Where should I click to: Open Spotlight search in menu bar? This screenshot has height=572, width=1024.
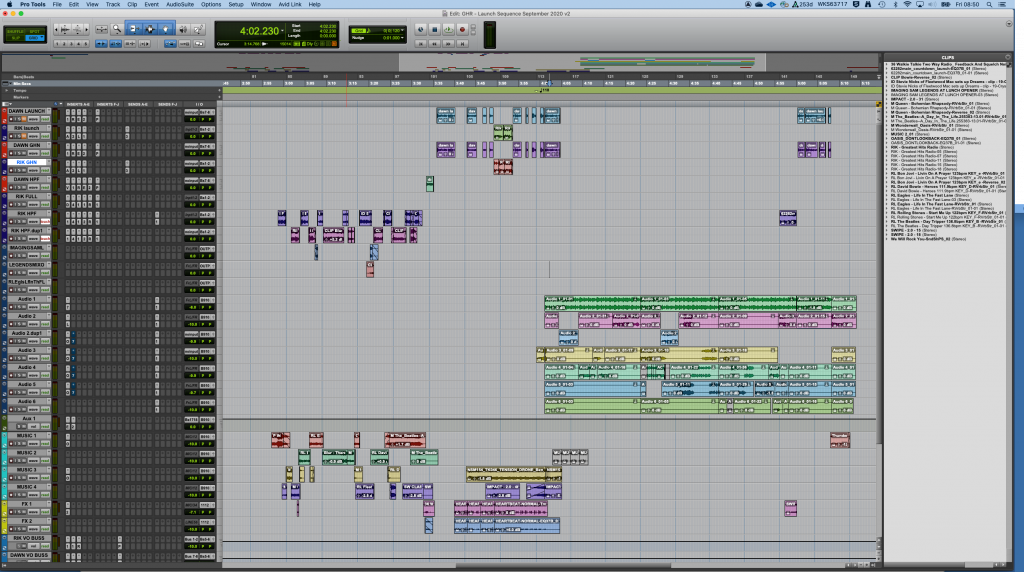coord(989,4)
